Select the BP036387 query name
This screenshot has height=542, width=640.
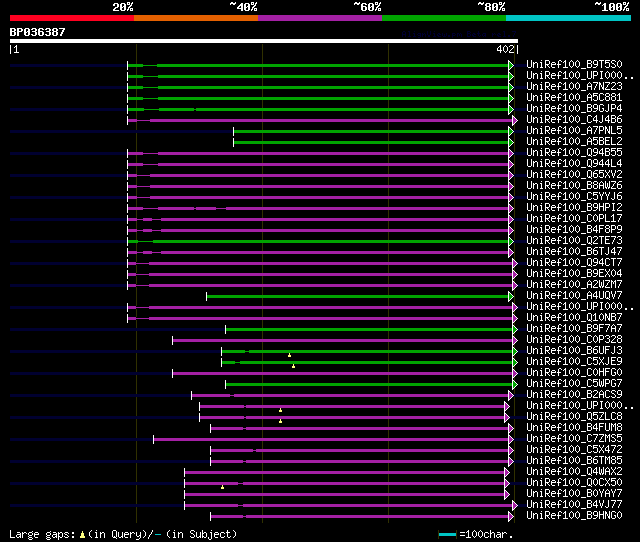[37, 32]
